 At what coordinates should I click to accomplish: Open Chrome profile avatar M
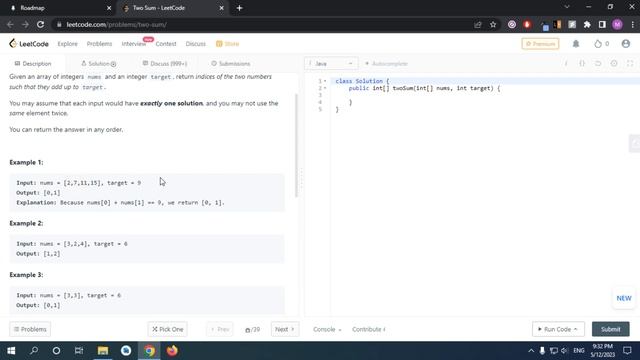pyautogui.click(x=617, y=24)
